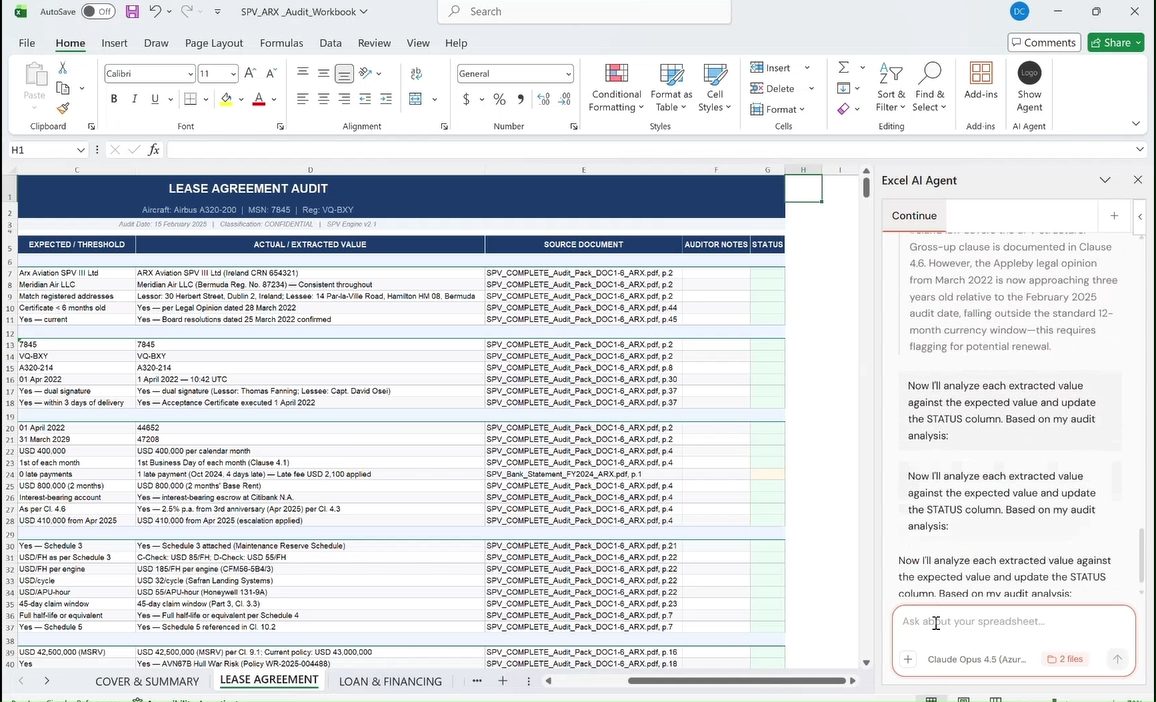1156x702 pixels.
Task: Click the Comma Style icon
Action: [x=520, y=99]
